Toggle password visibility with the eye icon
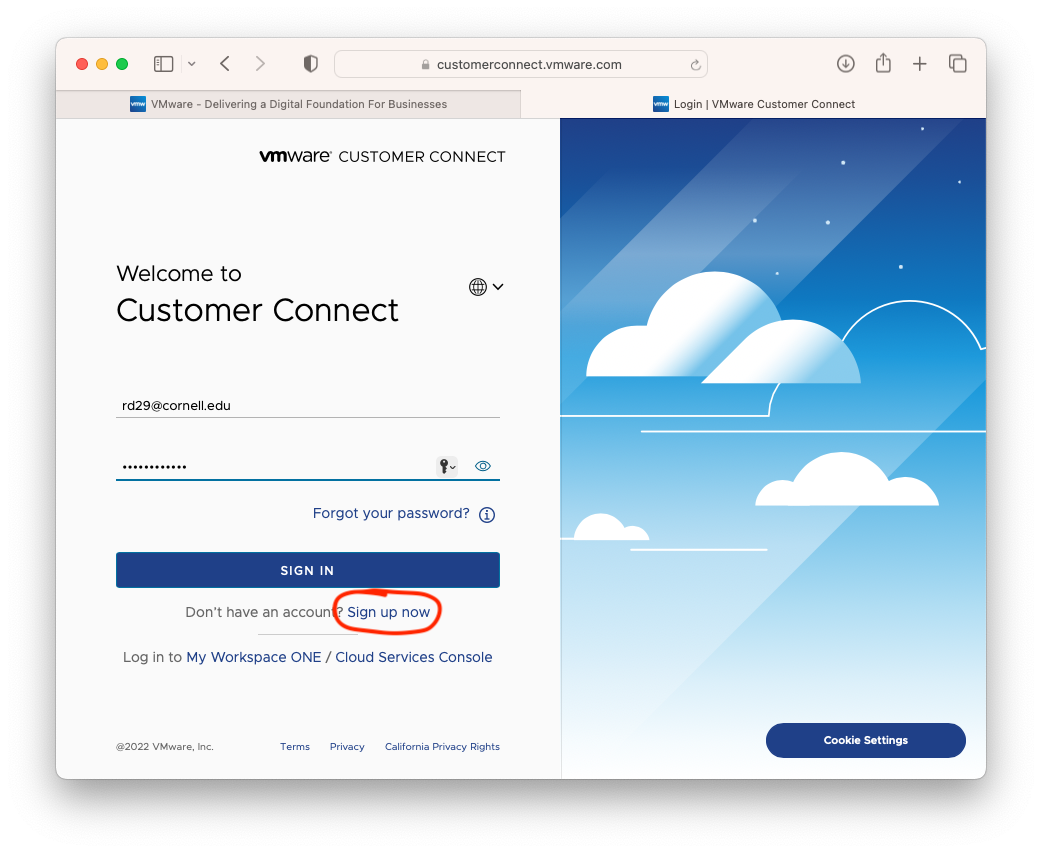 pos(483,466)
